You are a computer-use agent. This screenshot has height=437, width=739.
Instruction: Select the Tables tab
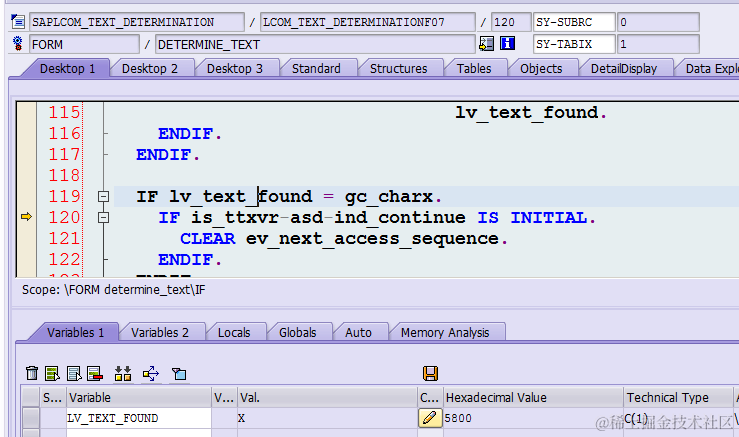pyautogui.click(x=474, y=68)
